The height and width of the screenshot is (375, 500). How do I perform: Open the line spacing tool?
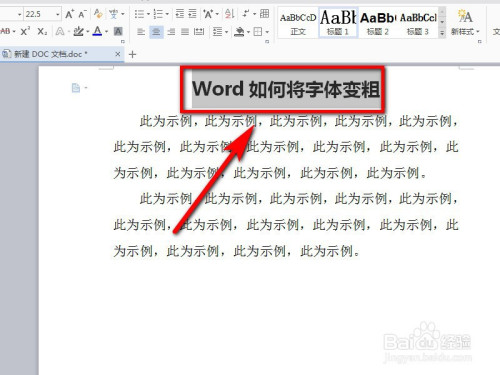pos(218,32)
